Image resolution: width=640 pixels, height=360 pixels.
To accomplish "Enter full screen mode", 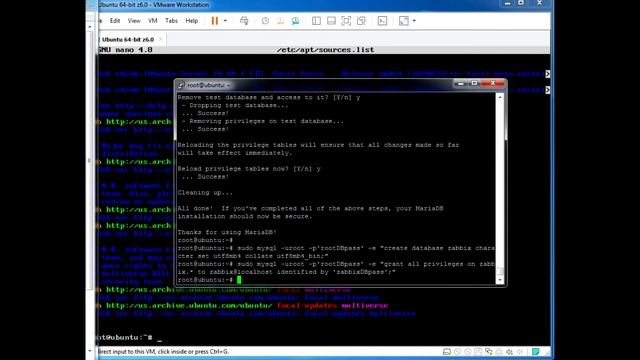I will [x=346, y=21].
